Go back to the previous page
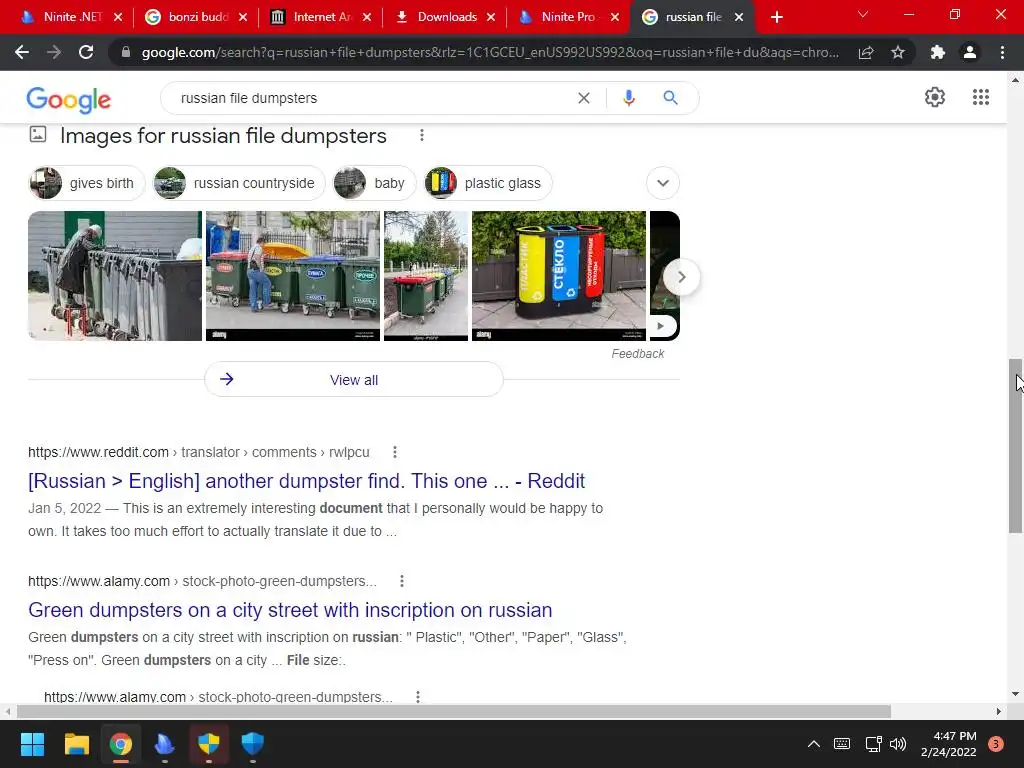 pos(22,52)
